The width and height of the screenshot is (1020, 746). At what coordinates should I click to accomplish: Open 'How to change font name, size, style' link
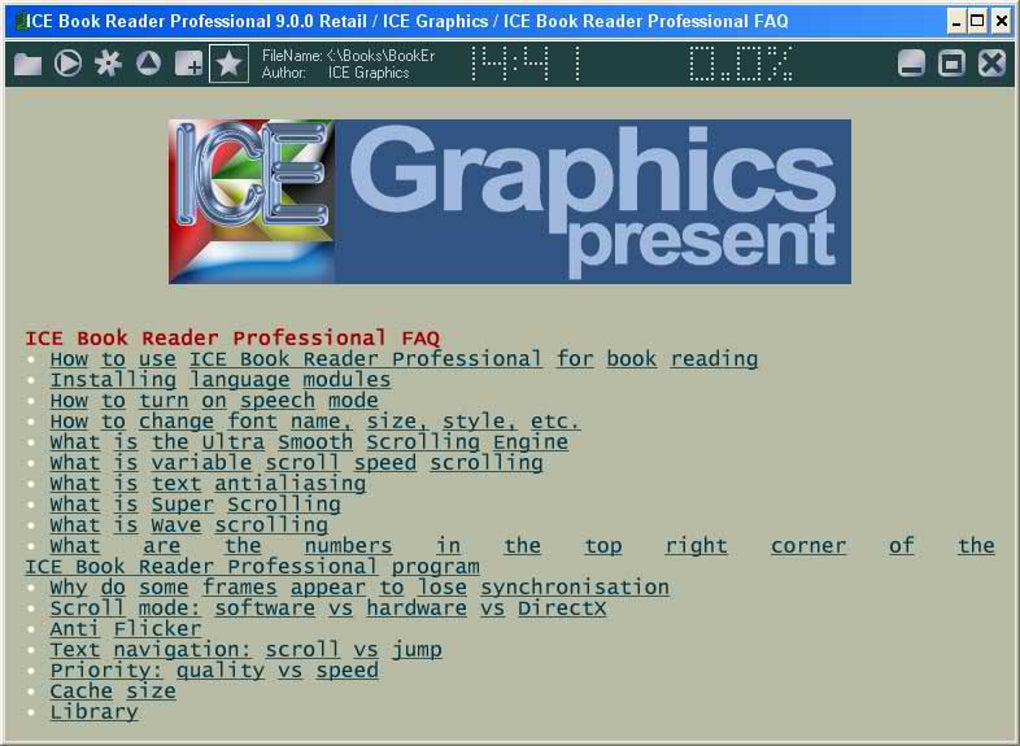315,421
